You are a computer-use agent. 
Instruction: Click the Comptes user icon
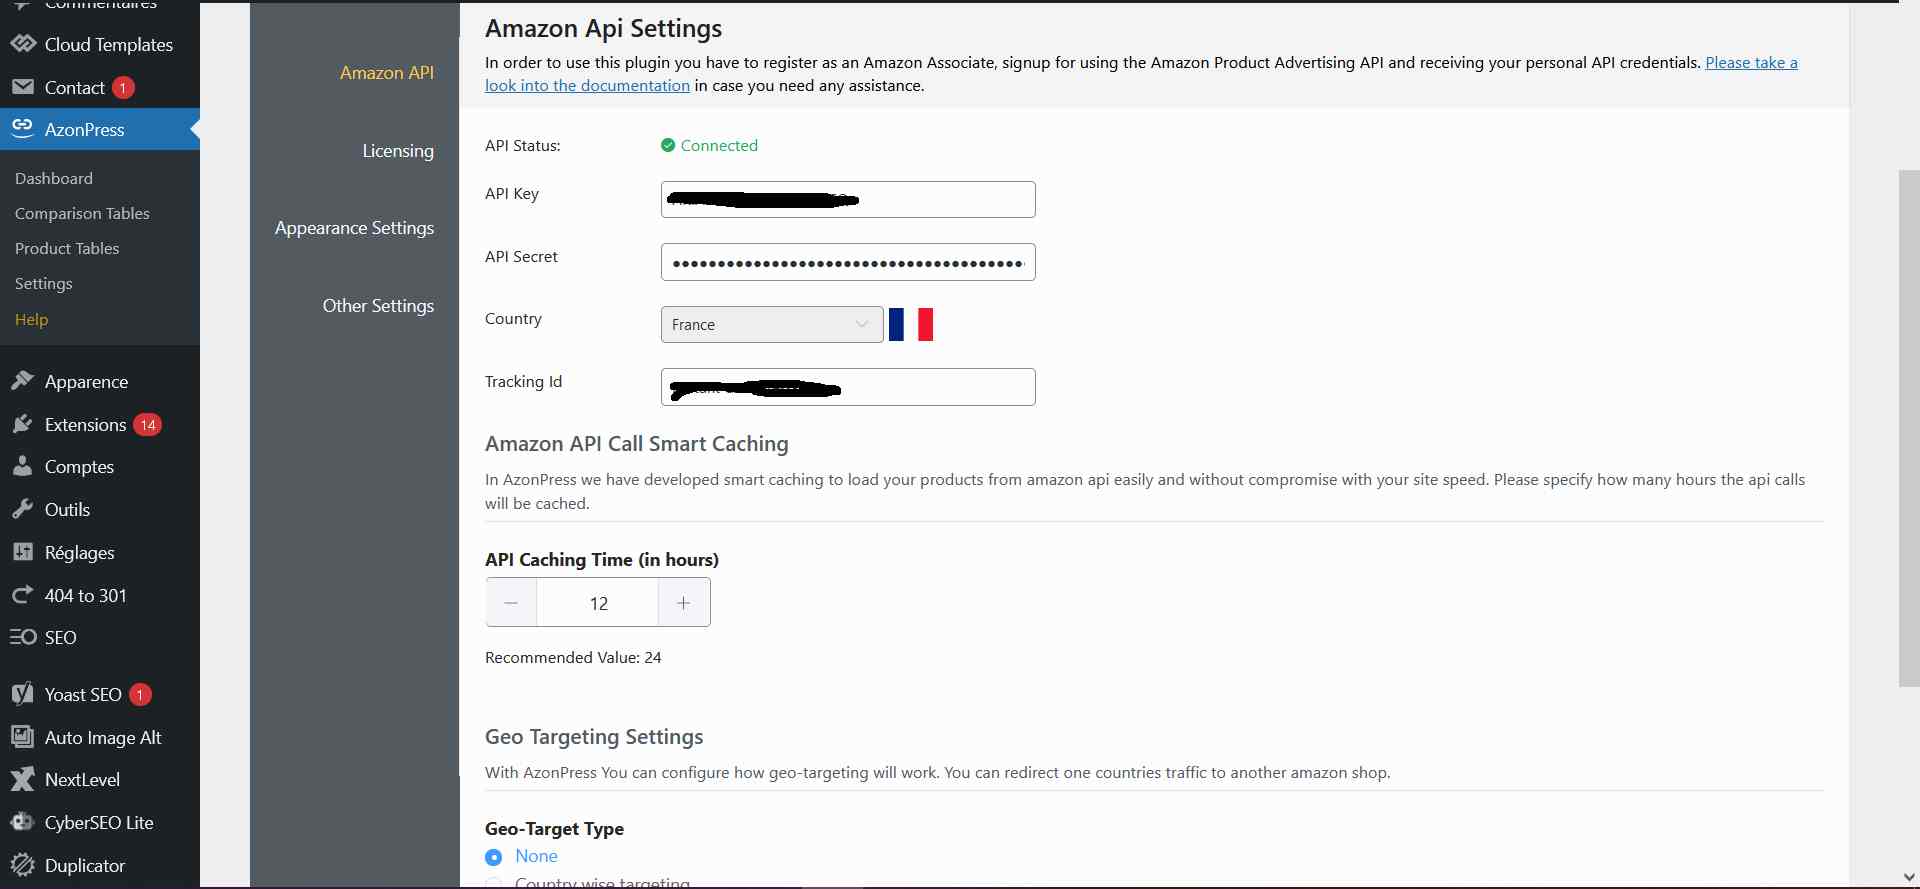[23, 466]
